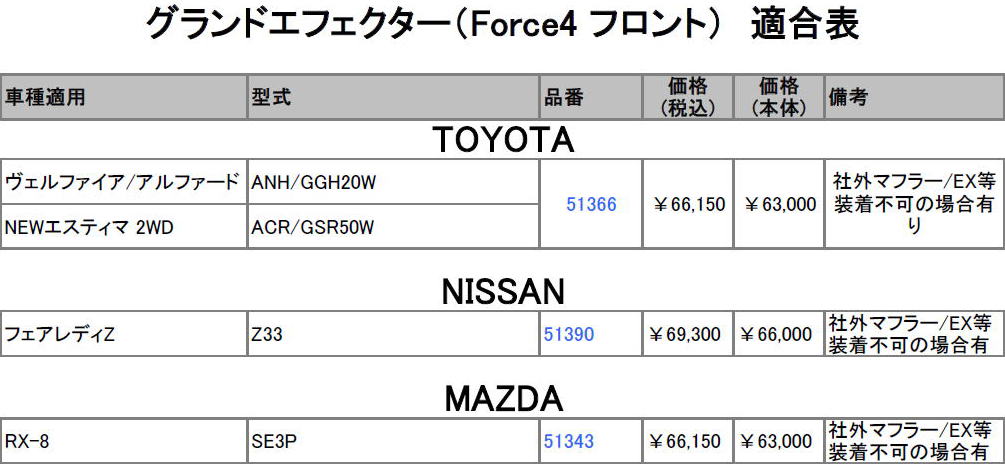Click the MAZDA section heading
The image size is (1005, 464).
503,400
